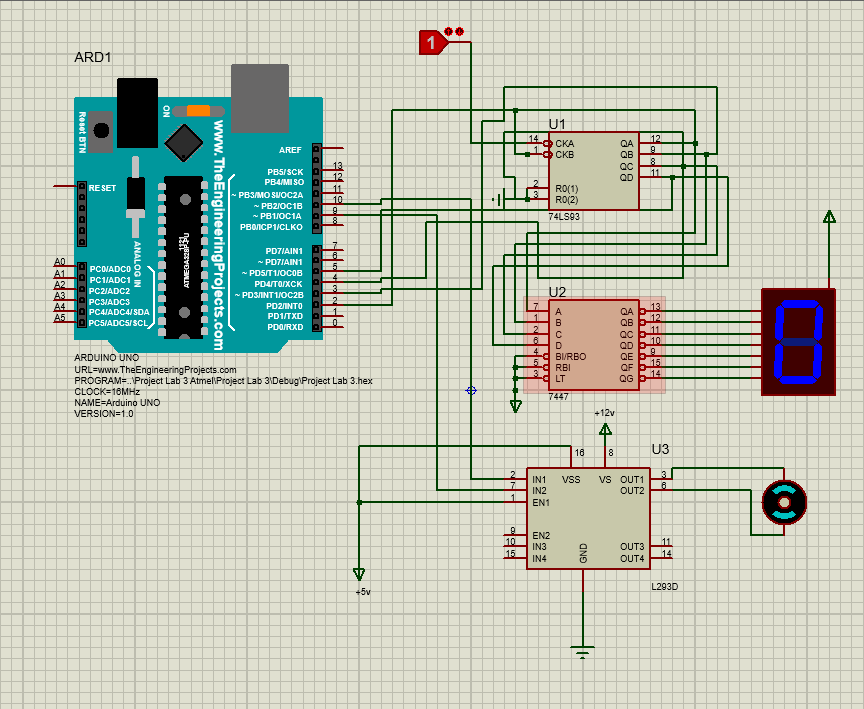Viewport: 864px width, 709px height.
Task: Select the U1 reference label
Action: click(557, 124)
